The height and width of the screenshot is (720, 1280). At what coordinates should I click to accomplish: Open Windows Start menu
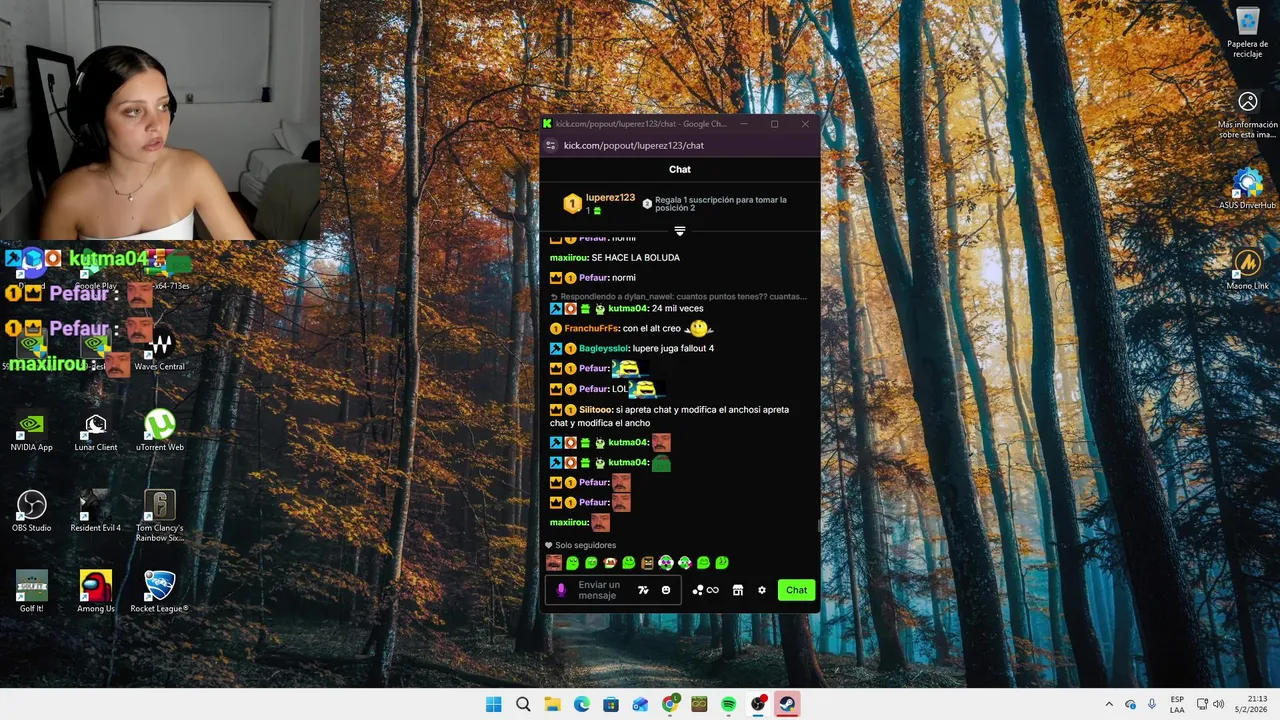[494, 704]
